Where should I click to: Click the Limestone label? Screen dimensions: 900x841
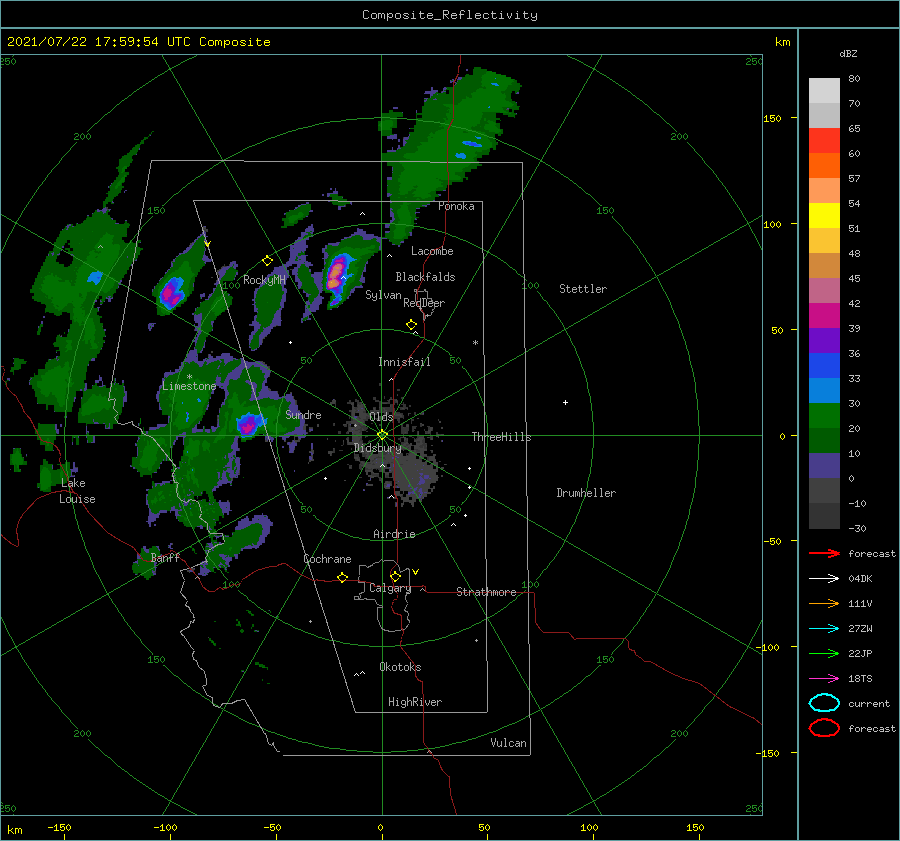pyautogui.click(x=189, y=386)
